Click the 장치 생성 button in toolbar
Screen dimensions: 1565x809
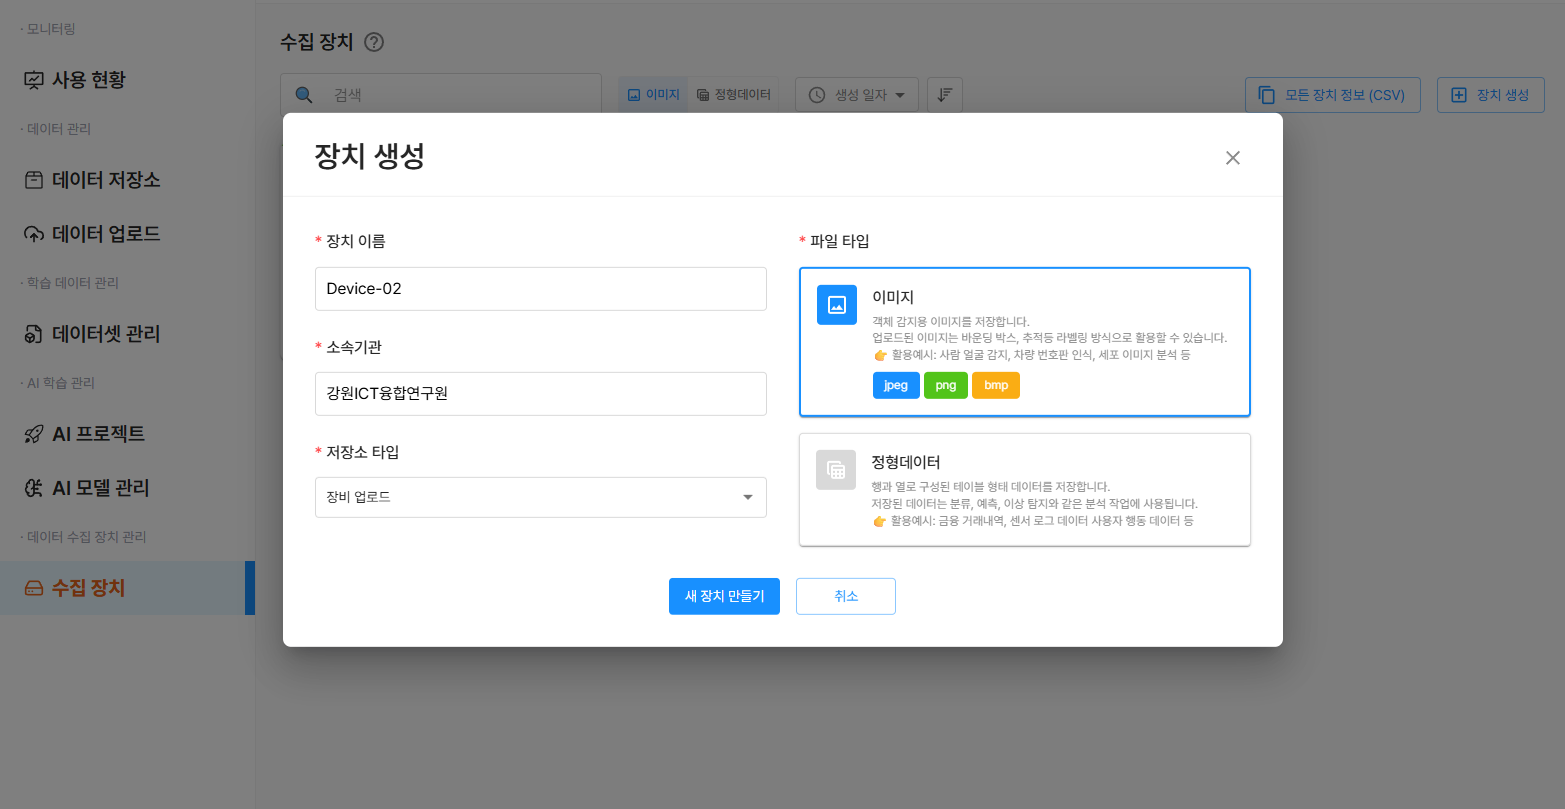coord(1491,95)
